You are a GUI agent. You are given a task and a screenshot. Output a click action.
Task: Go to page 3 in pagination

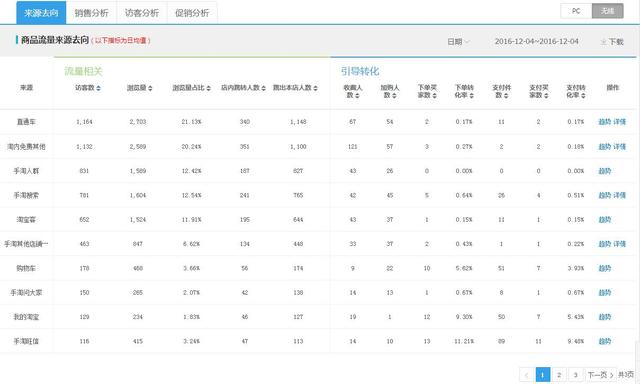coord(575,375)
